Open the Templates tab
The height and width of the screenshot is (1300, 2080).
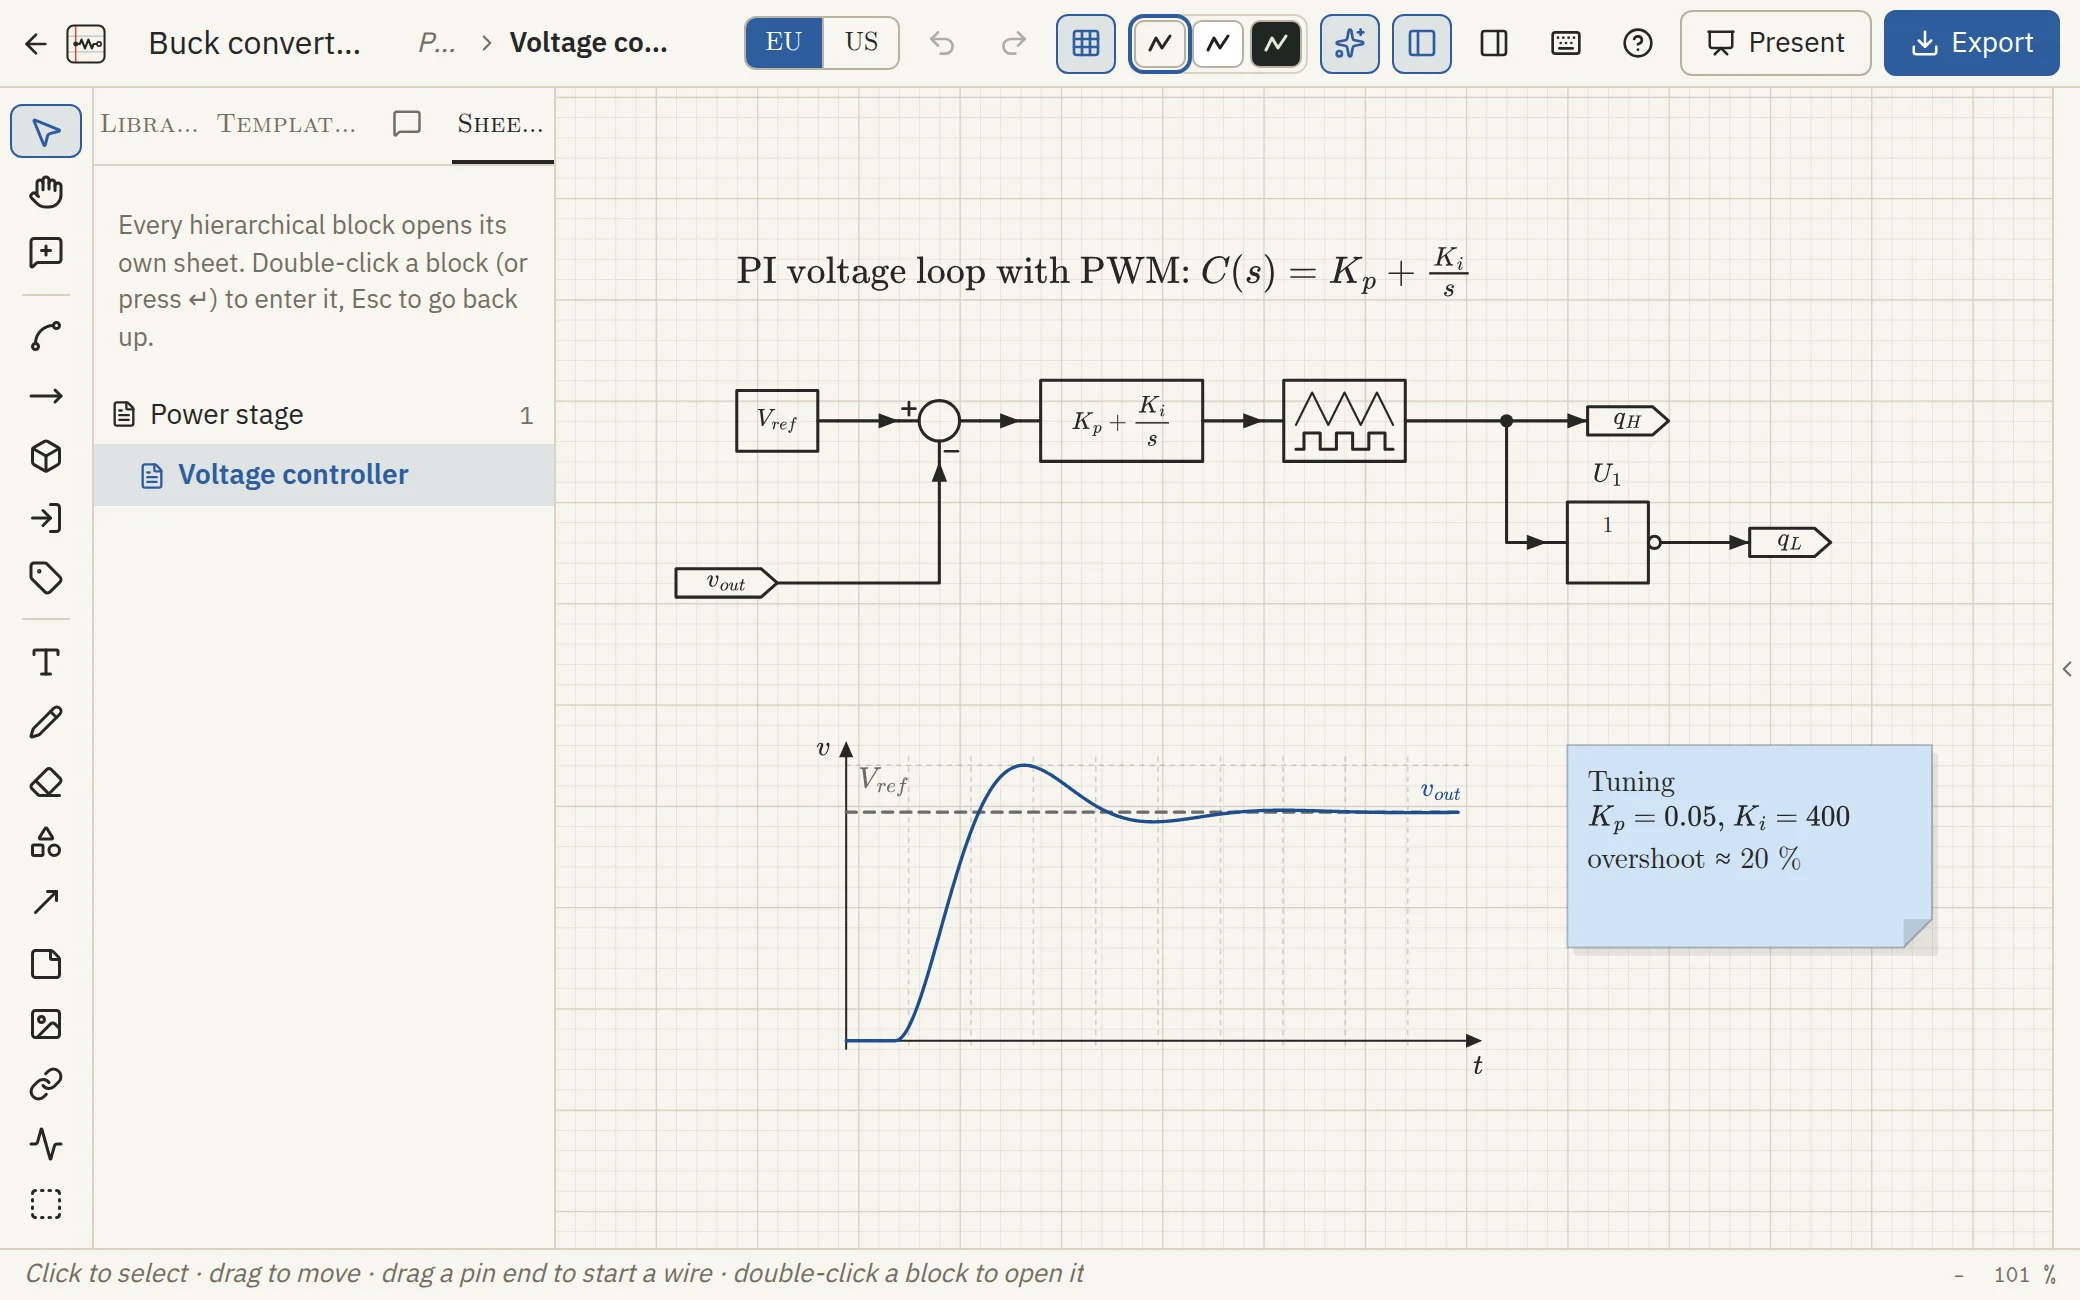coord(287,124)
